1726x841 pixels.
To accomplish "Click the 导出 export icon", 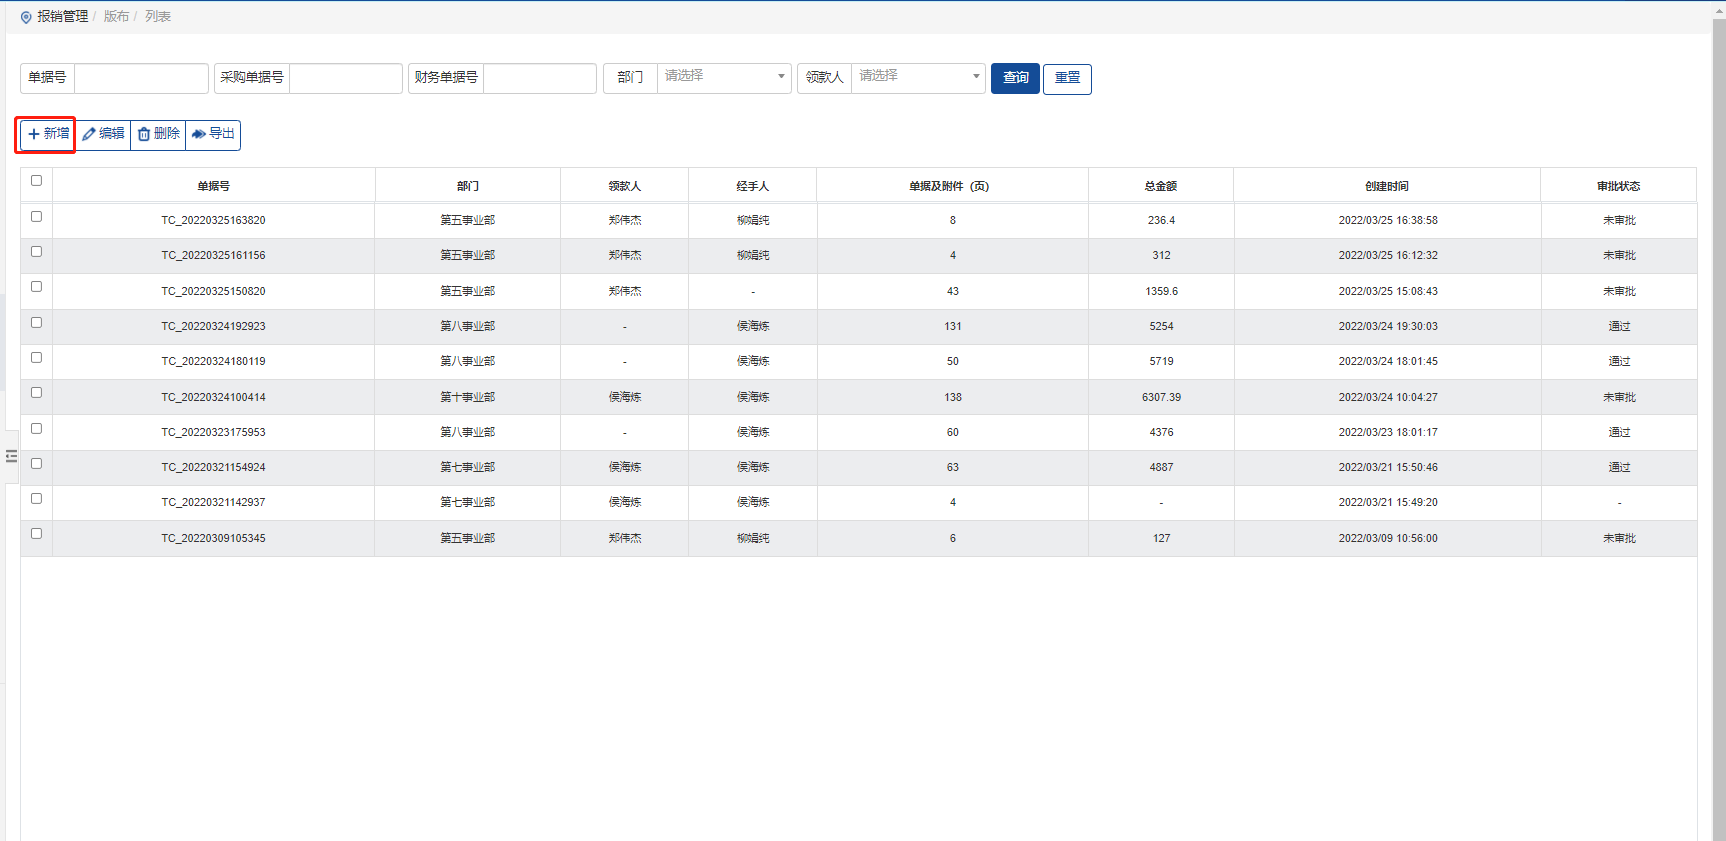I will (x=199, y=134).
